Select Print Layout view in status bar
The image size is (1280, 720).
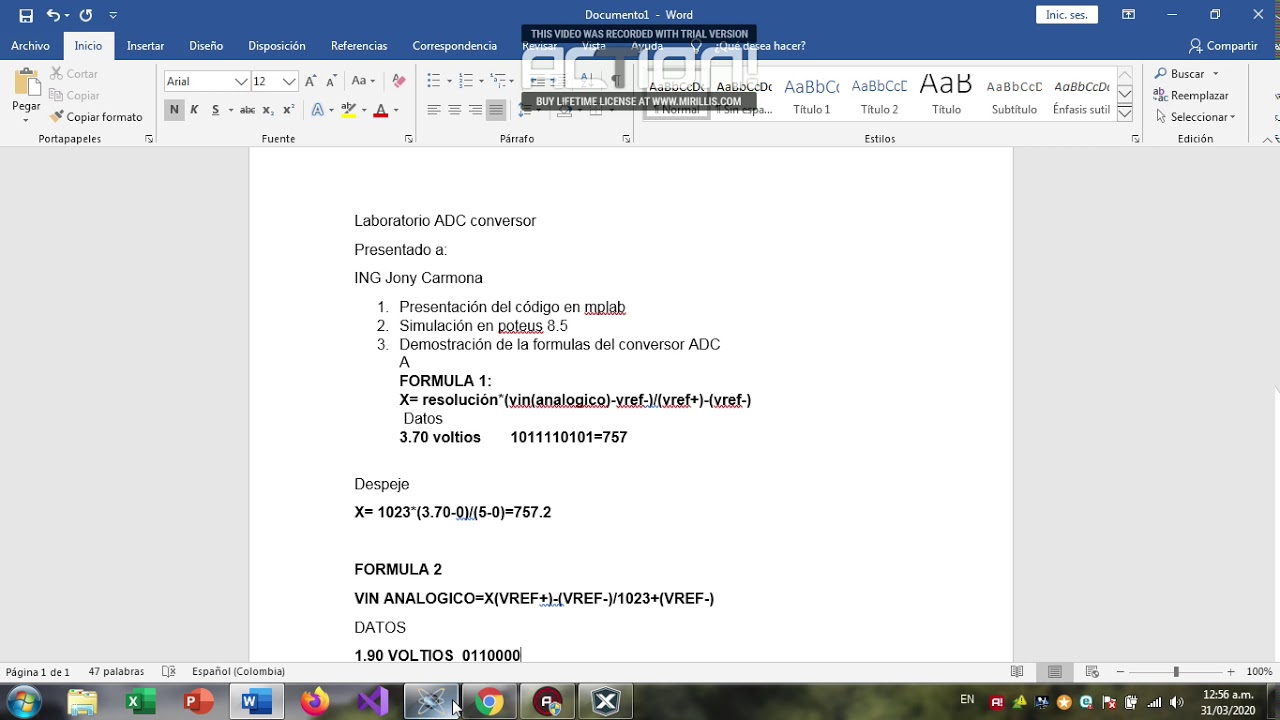click(1055, 672)
